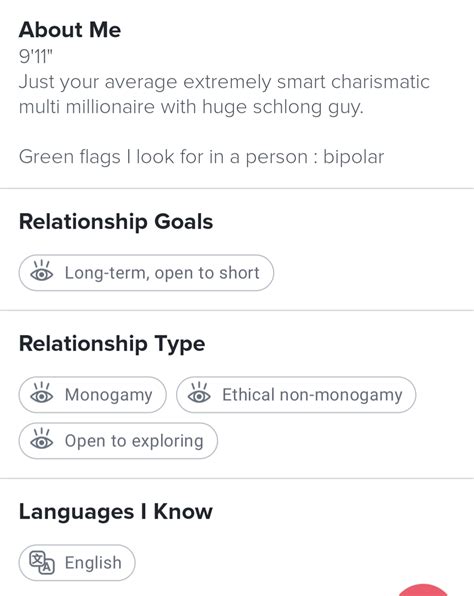Tap the Green flags I look for line
This screenshot has width=474, height=596.
(201, 157)
